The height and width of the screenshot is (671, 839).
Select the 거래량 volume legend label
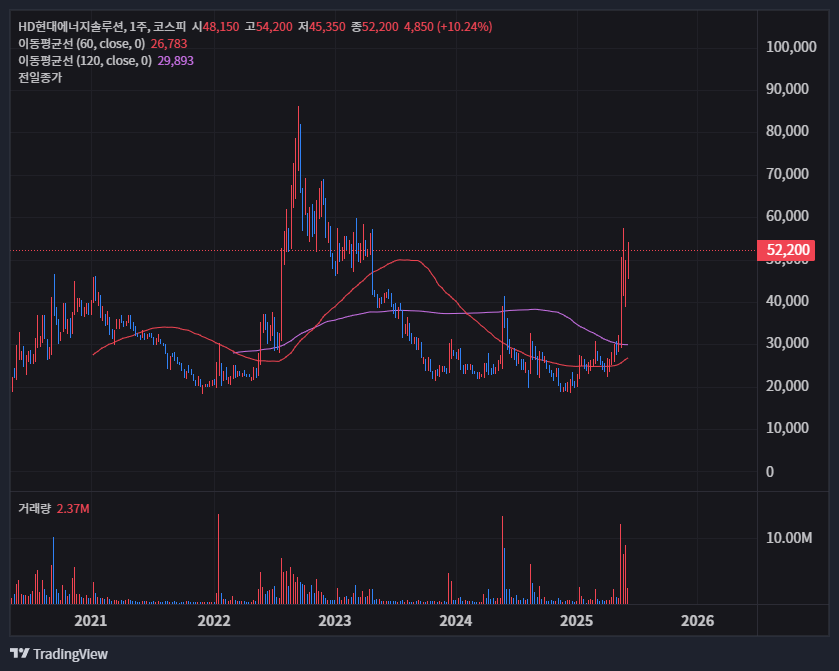point(34,508)
